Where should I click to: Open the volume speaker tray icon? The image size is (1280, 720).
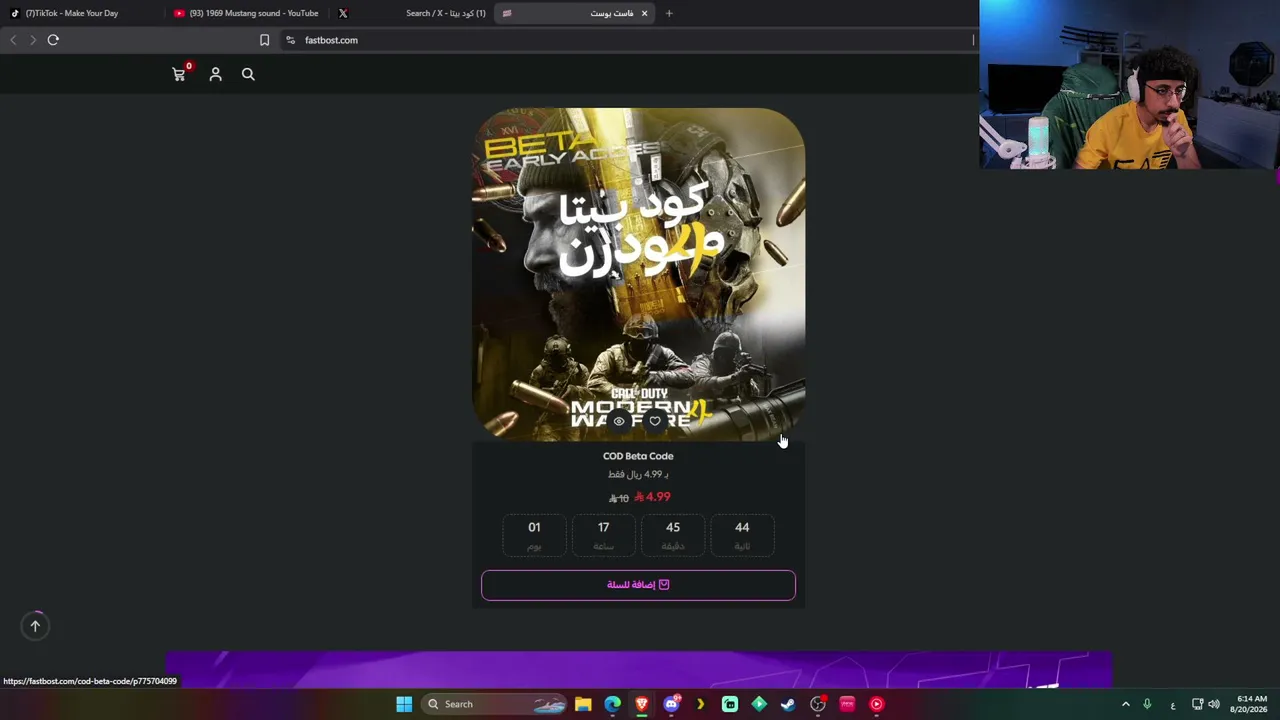click(x=1214, y=704)
